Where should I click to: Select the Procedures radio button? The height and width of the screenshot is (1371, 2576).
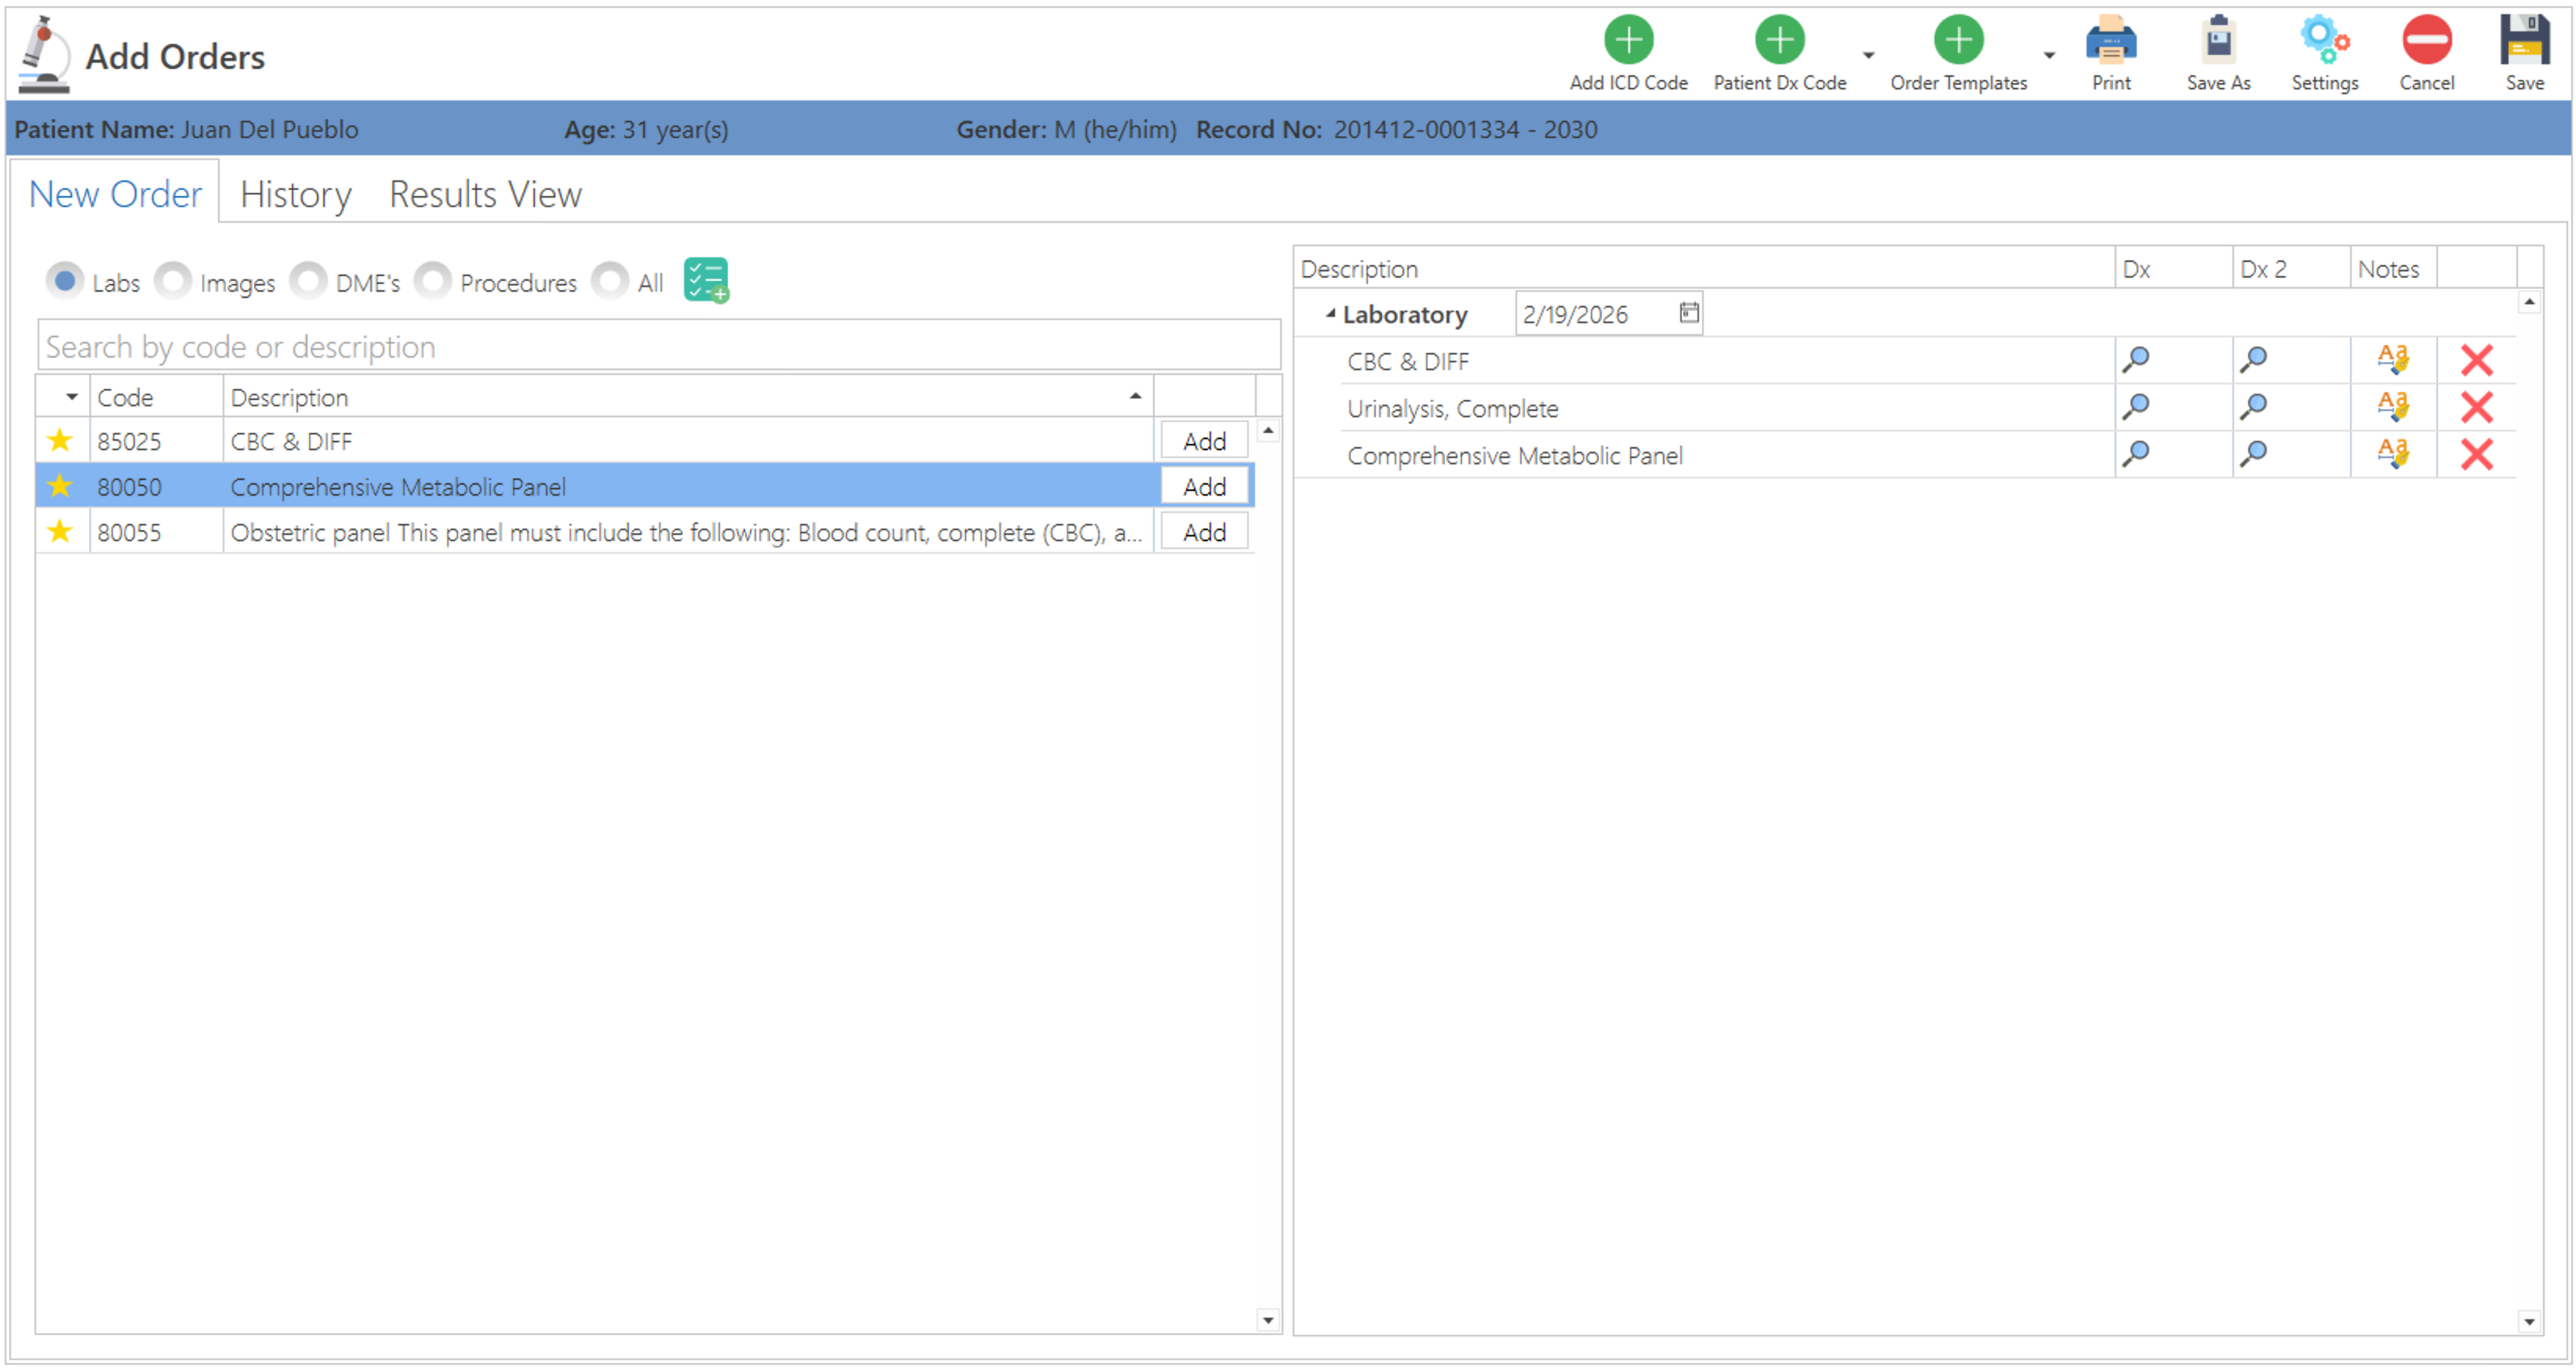(433, 281)
